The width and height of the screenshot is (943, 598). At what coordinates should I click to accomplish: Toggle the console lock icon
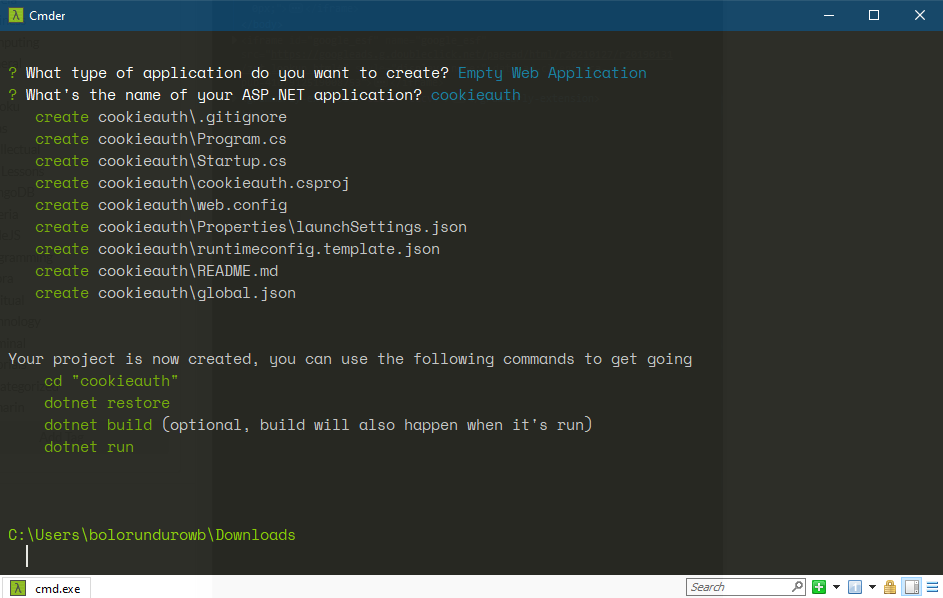tap(890, 587)
